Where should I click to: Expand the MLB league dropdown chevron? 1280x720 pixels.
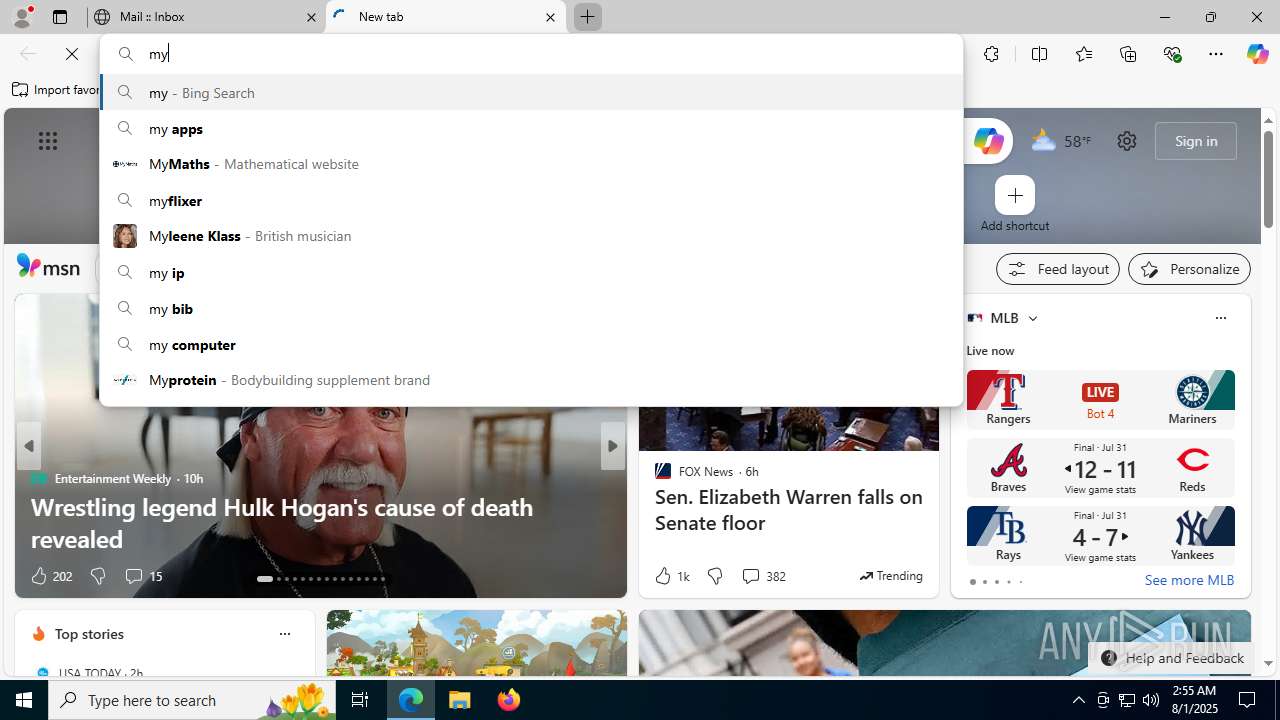coord(1033,318)
